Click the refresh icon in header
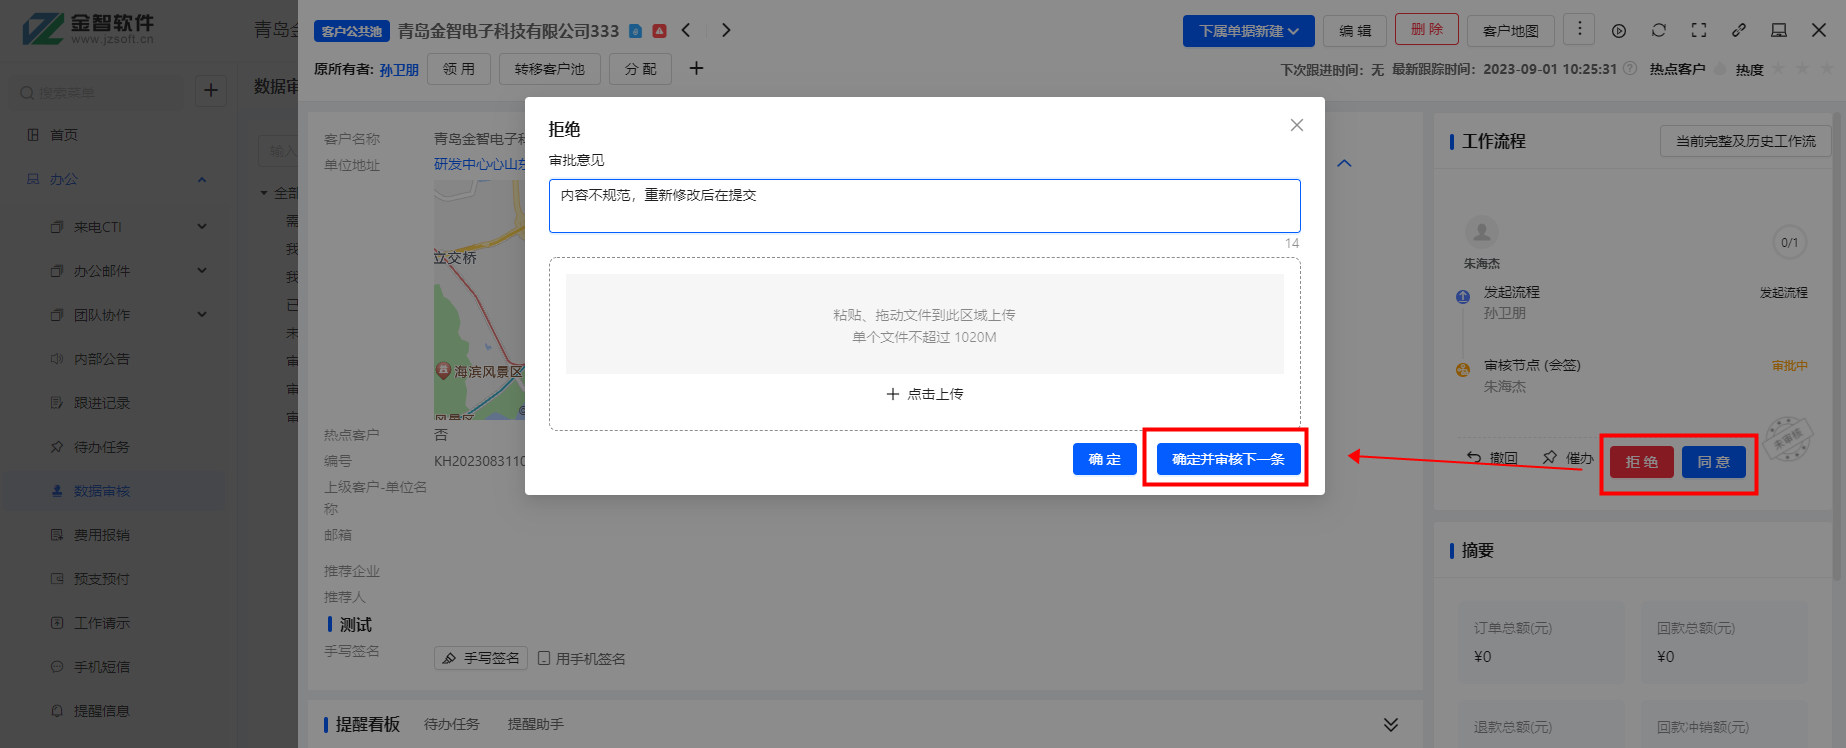Image resolution: width=1846 pixels, height=748 pixels. click(x=1659, y=30)
